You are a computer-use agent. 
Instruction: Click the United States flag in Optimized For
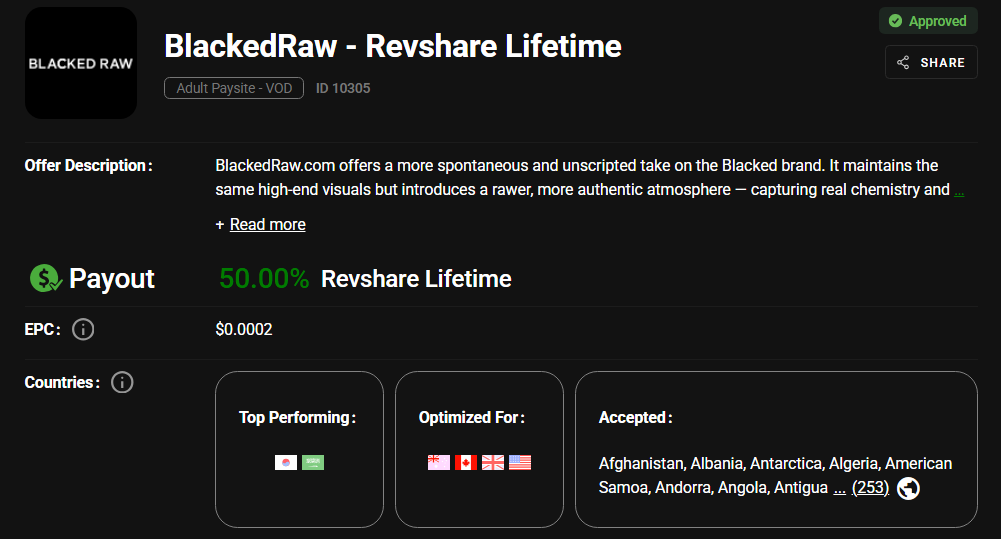(x=520, y=462)
